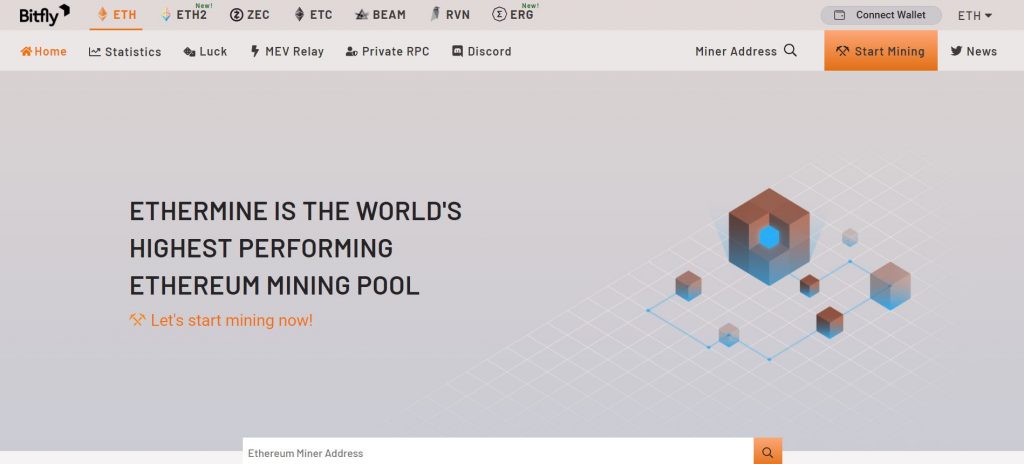This screenshot has width=1024, height=464.
Task: Open the MEV Relay page
Action: pos(287,51)
